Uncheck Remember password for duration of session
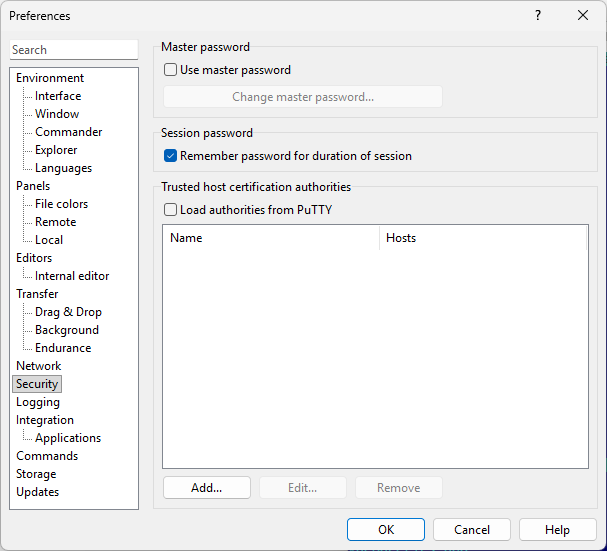Image resolution: width=607 pixels, height=551 pixels. tap(171, 156)
